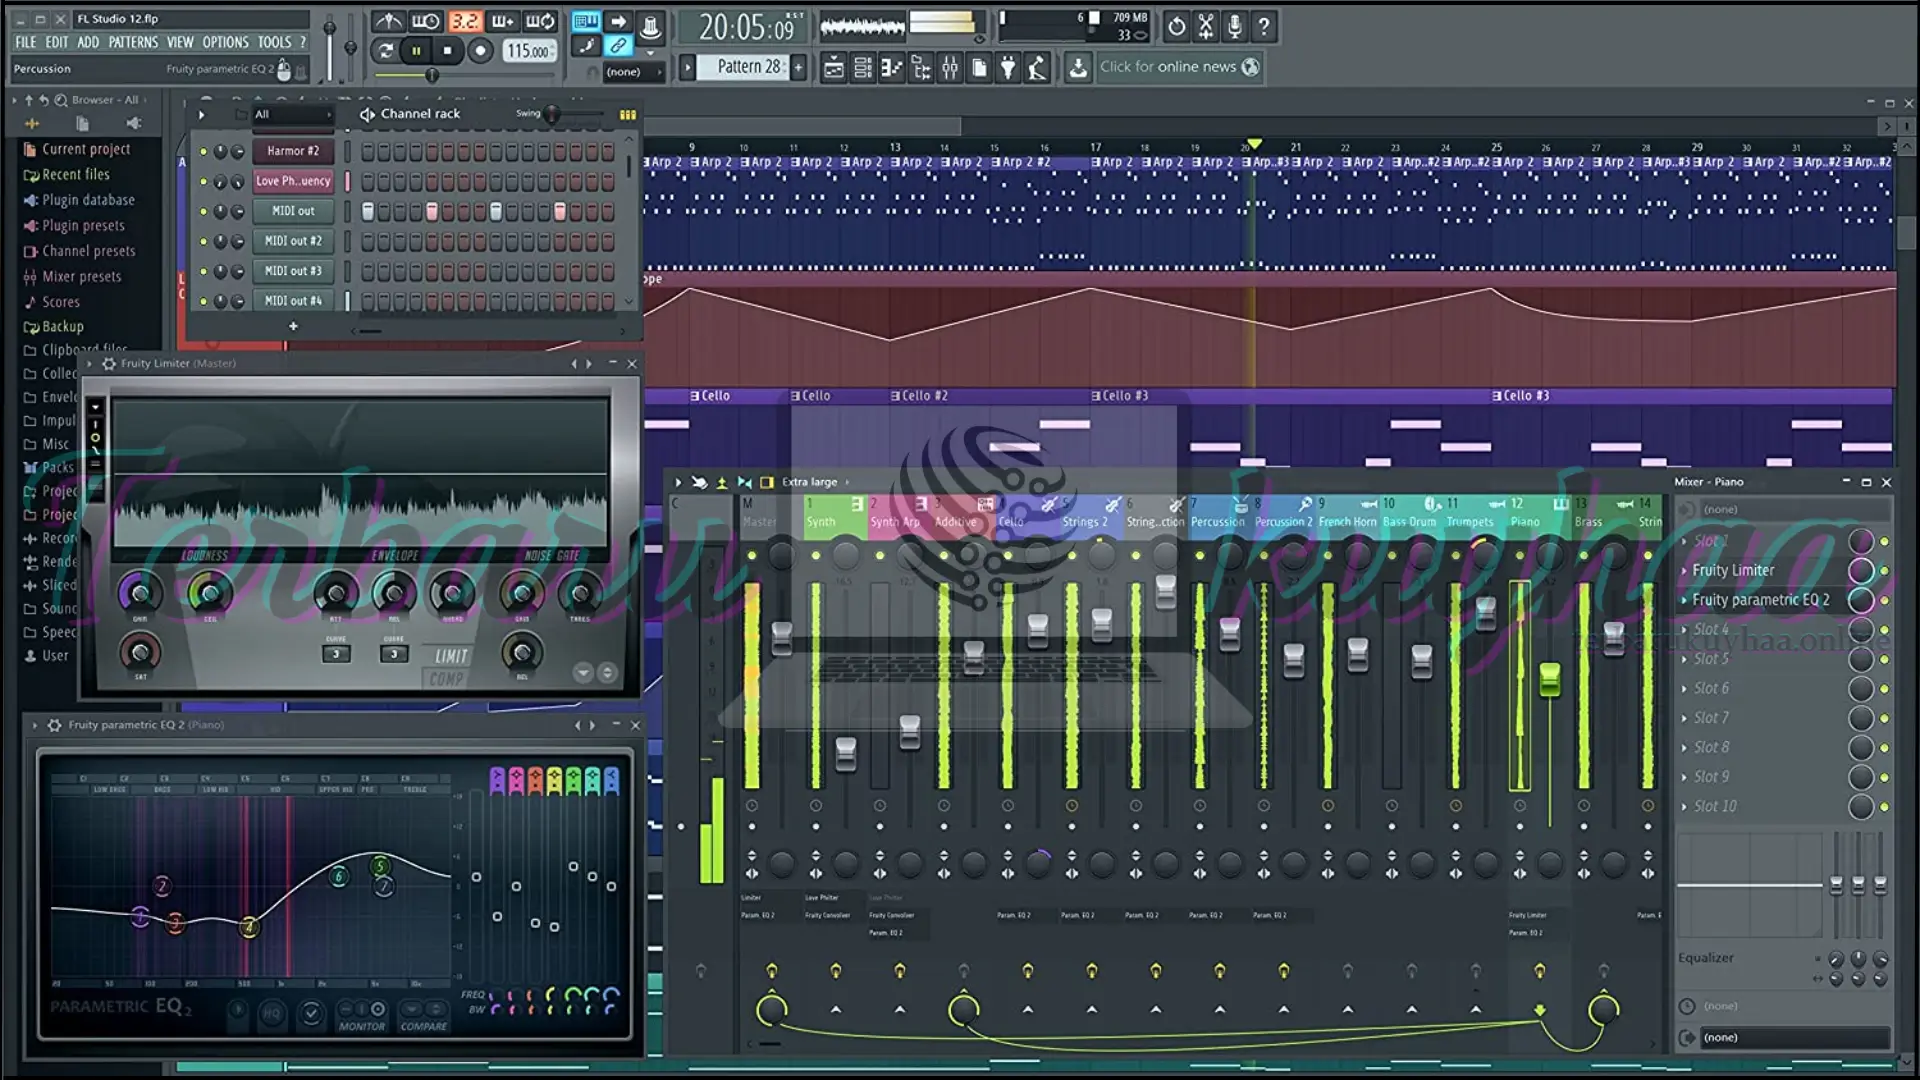Open the OPTIONS menu
This screenshot has width=1920, height=1080.
tap(225, 42)
